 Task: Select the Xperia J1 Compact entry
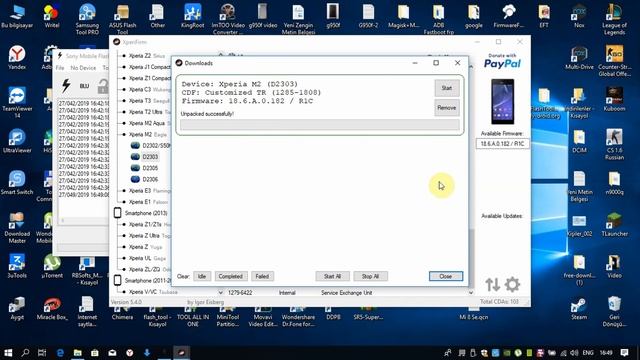coord(149,67)
